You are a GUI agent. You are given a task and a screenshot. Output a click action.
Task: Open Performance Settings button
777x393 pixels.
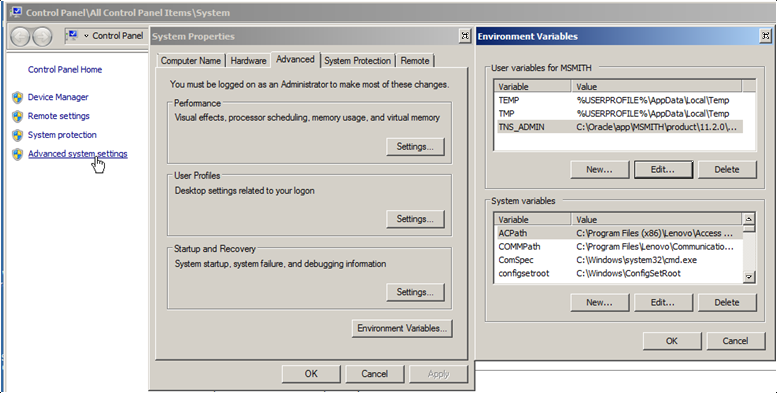415,147
